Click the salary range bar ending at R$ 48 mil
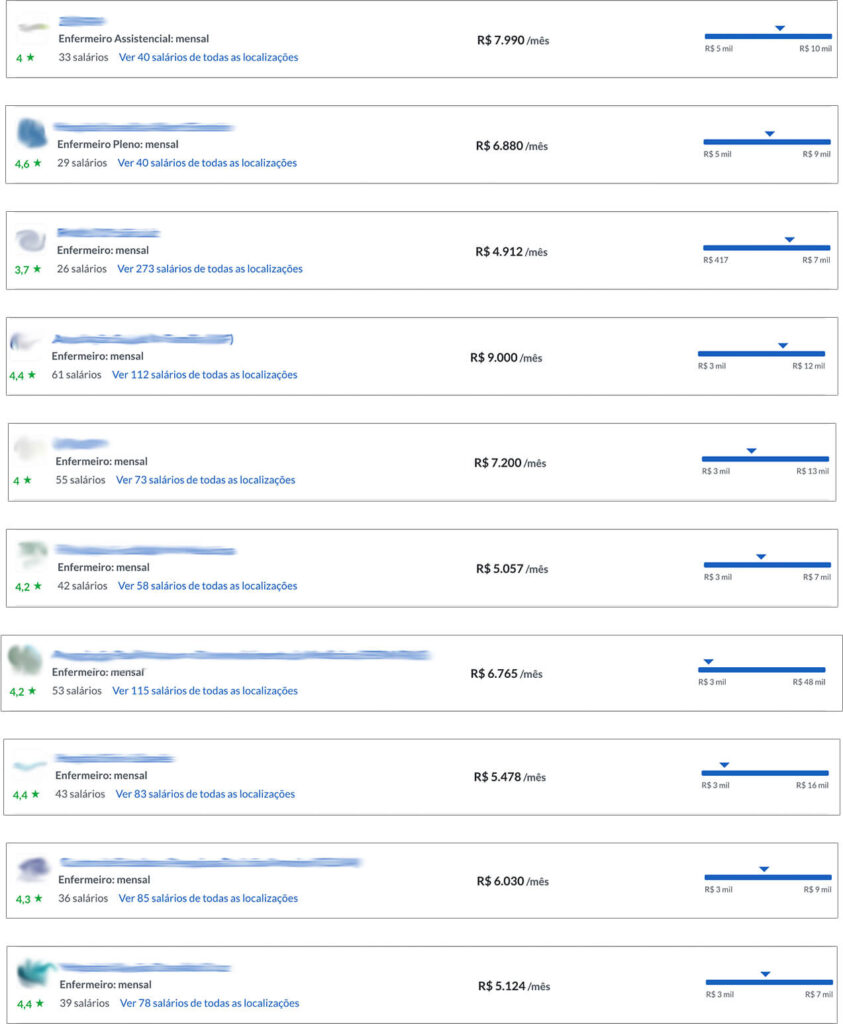This screenshot has width=843, height=1024. (x=761, y=670)
